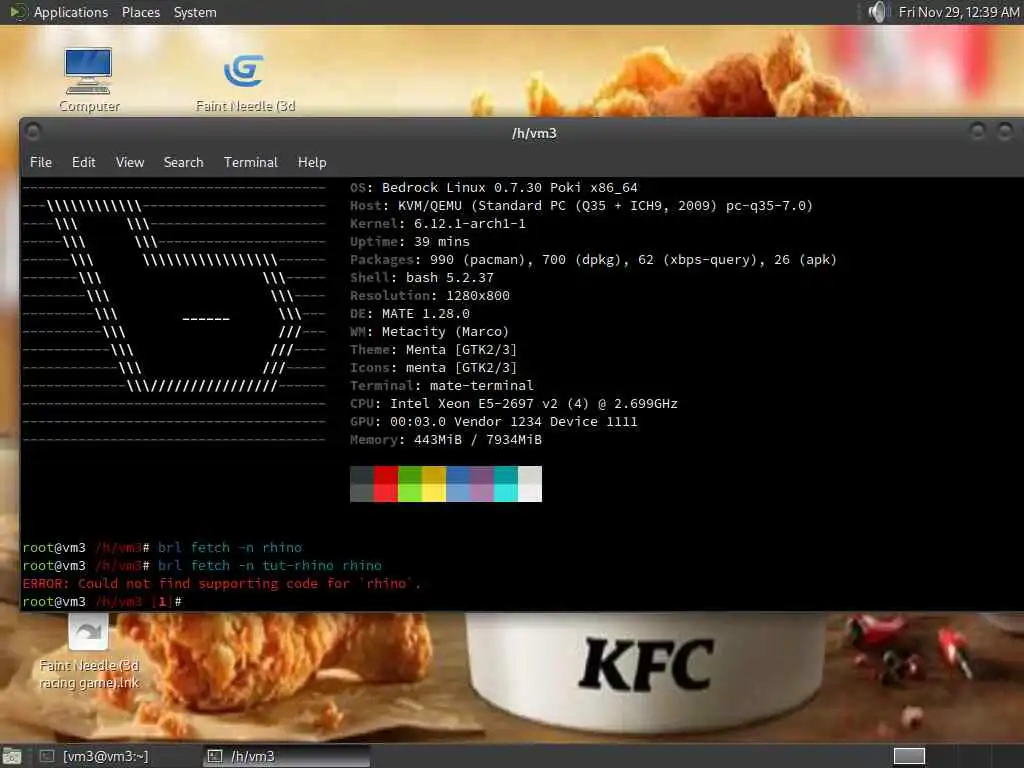
Task: Click the 'Icons: menta [GTK2/3]' line
Action: 434,368
